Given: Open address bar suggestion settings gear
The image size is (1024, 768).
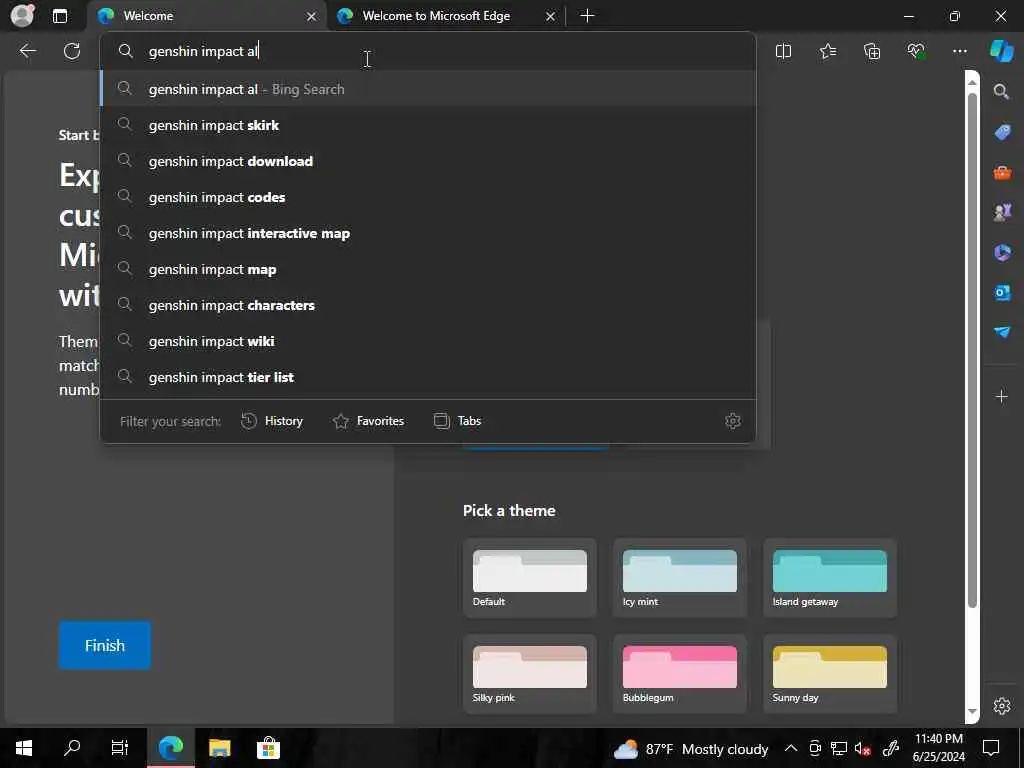Looking at the screenshot, I should (733, 421).
